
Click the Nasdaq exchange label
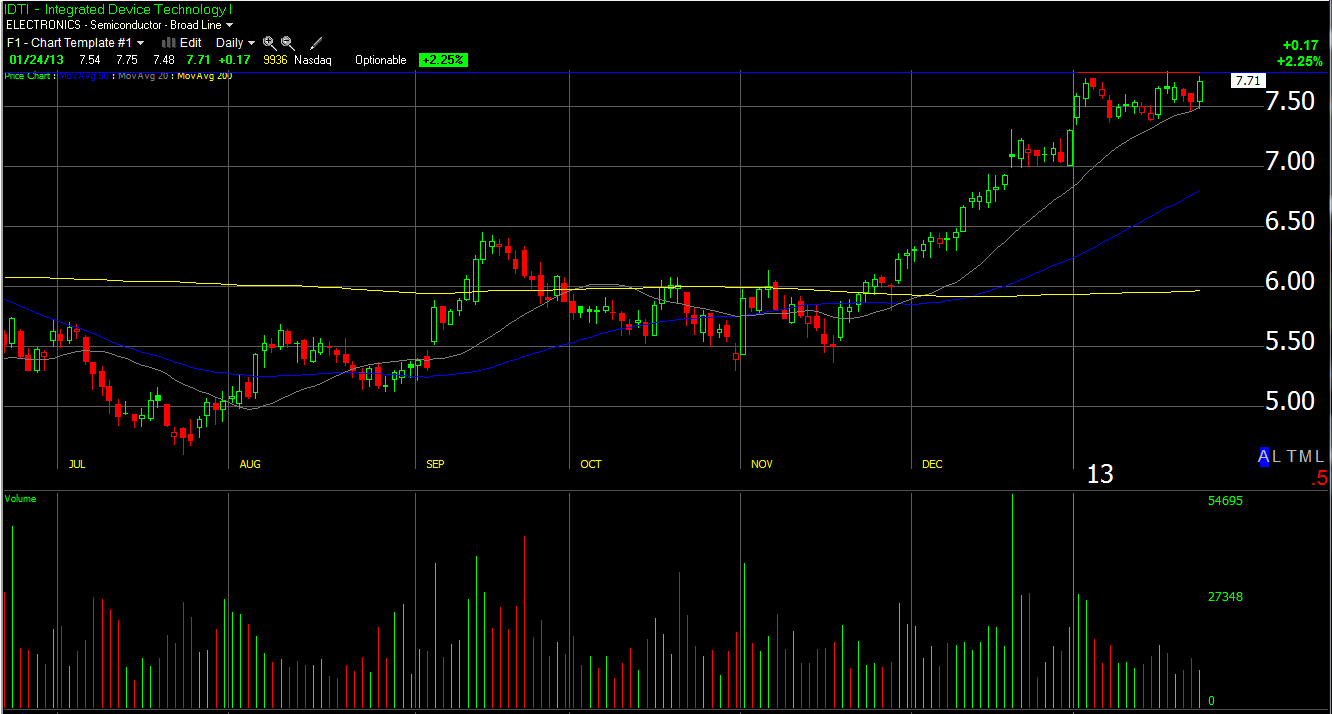point(314,60)
